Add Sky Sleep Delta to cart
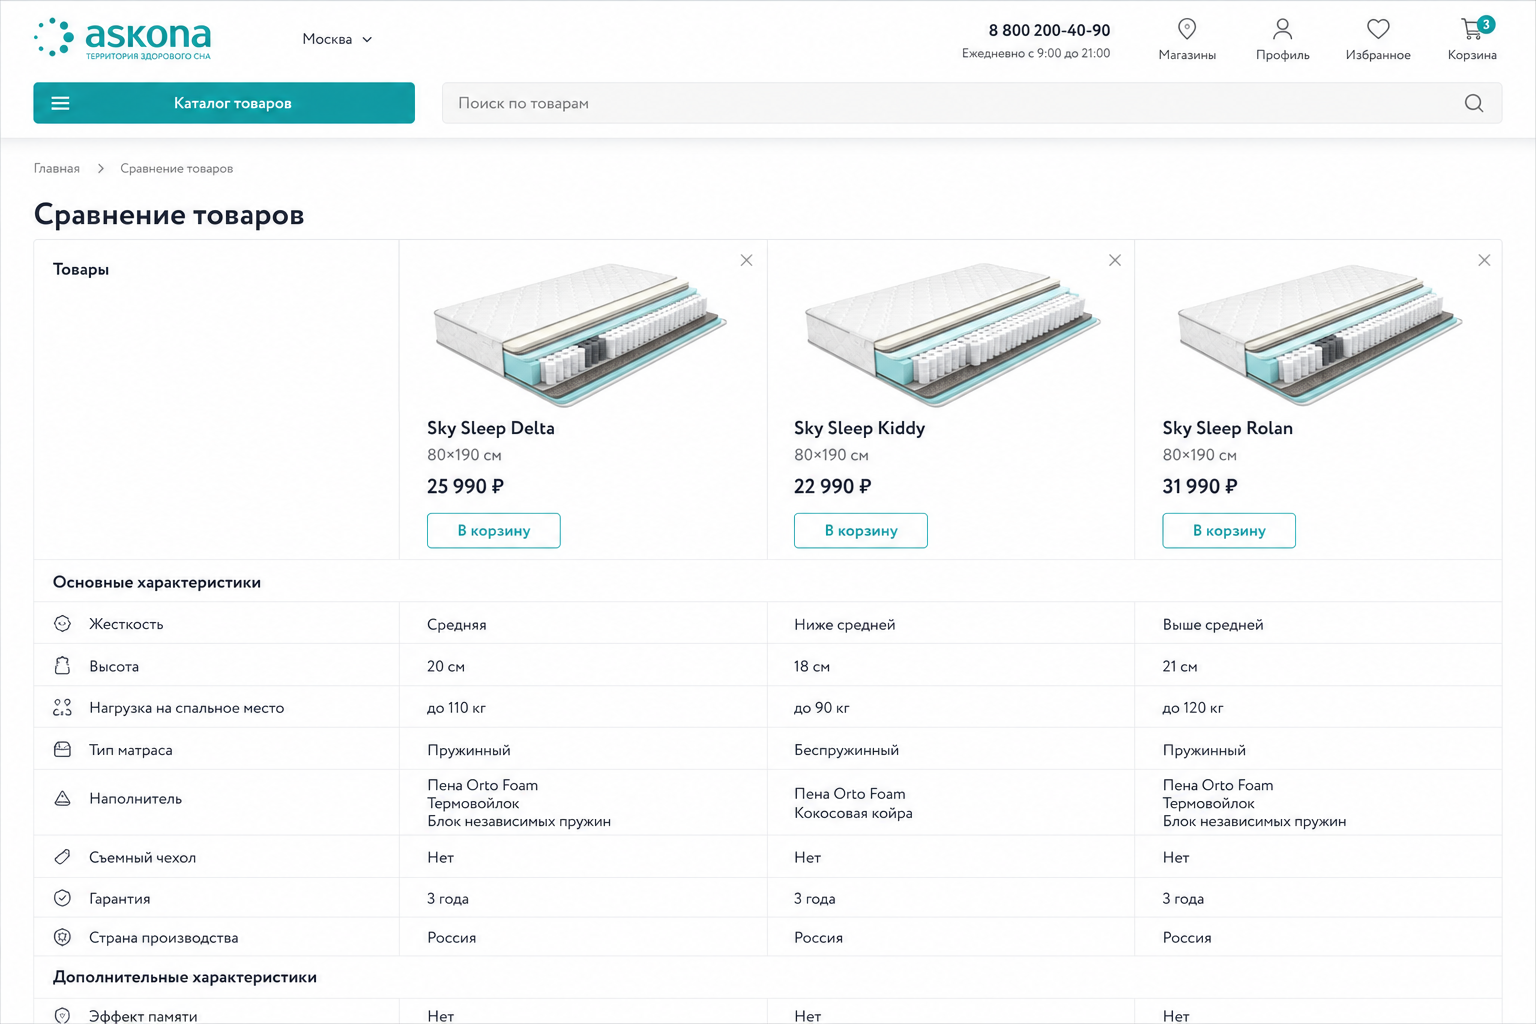The image size is (1536, 1024). tap(494, 530)
